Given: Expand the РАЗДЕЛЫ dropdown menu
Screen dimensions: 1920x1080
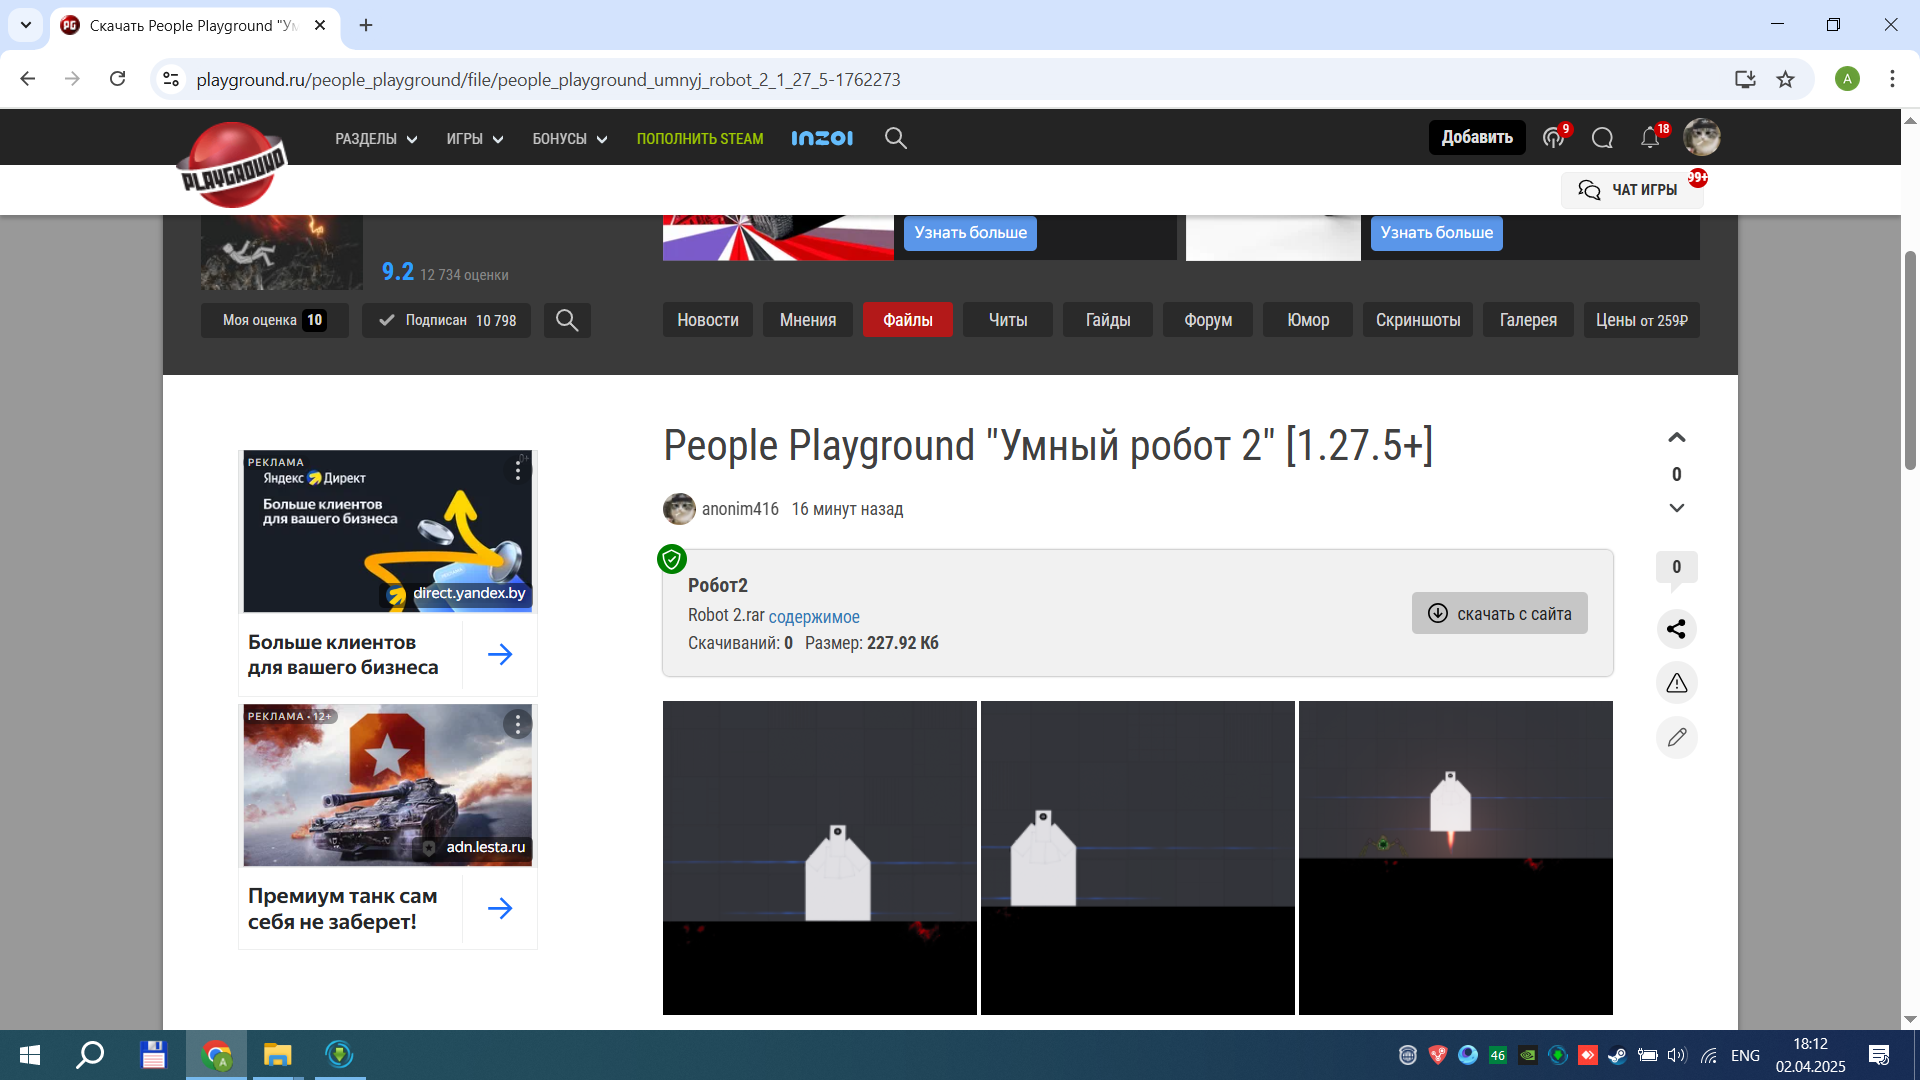Looking at the screenshot, I should pos(376,139).
